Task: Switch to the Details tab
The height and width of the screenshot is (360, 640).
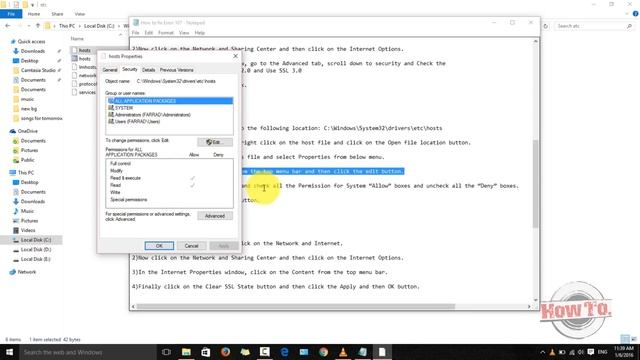Action: [149, 70]
